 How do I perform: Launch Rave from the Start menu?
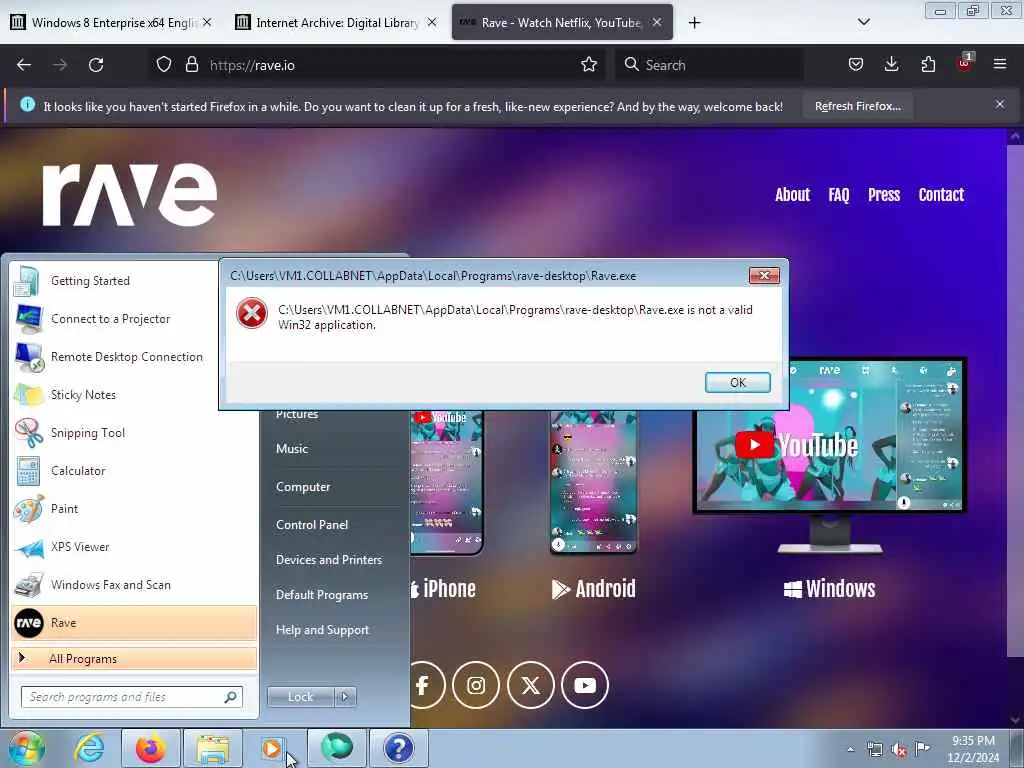click(134, 622)
